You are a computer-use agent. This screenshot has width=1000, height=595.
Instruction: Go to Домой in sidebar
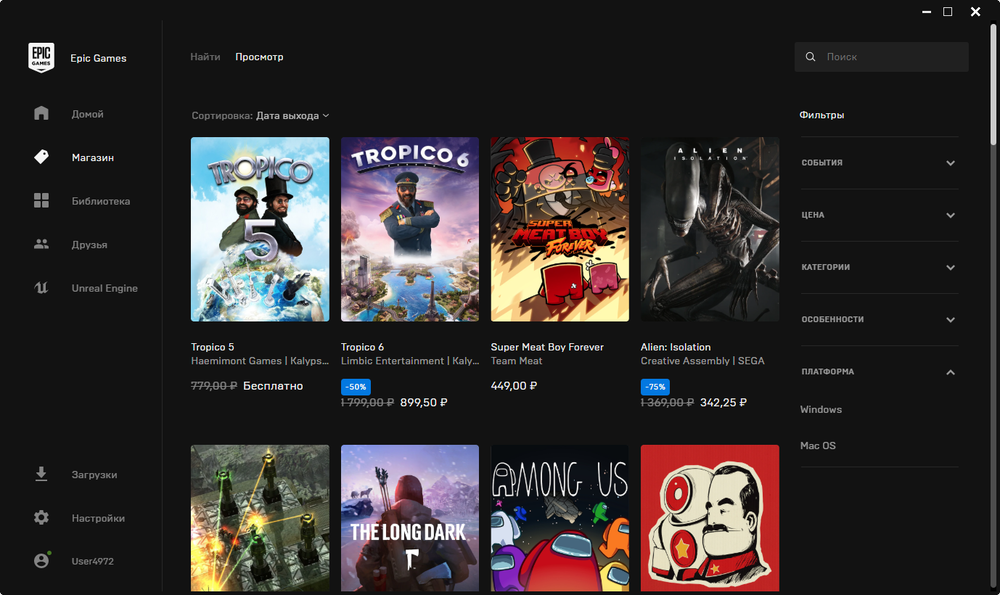coord(87,114)
